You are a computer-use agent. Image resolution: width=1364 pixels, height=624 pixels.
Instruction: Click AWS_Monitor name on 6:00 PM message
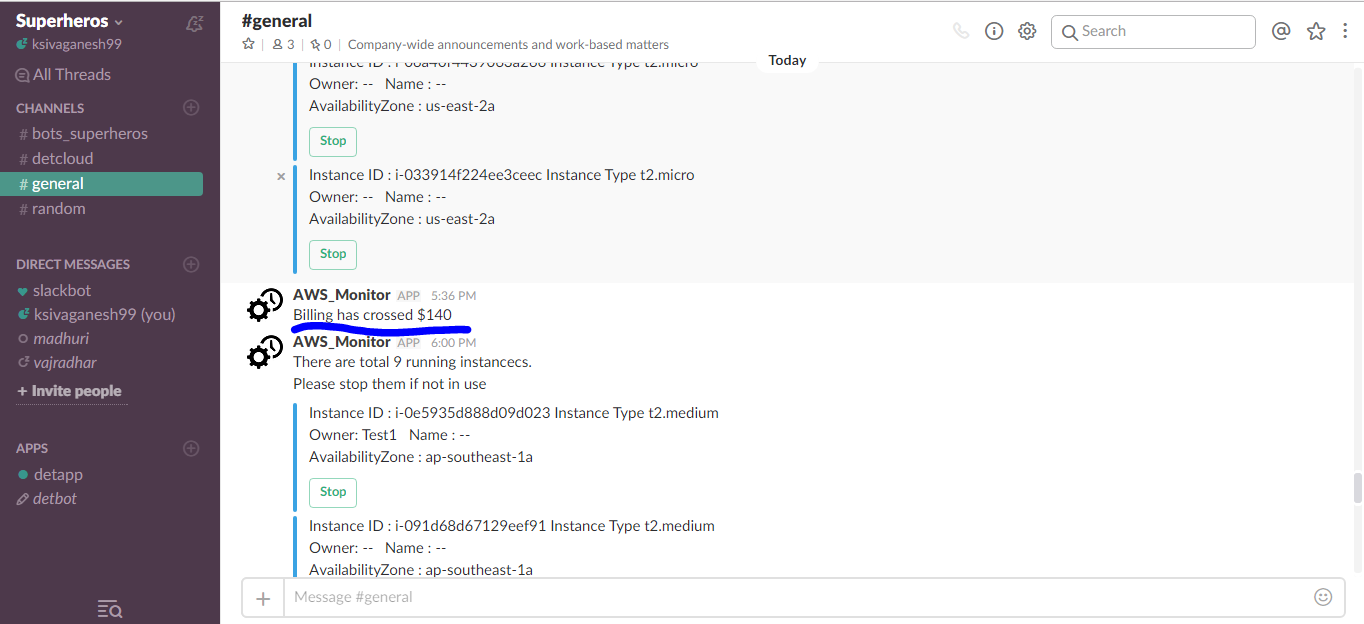pos(342,342)
